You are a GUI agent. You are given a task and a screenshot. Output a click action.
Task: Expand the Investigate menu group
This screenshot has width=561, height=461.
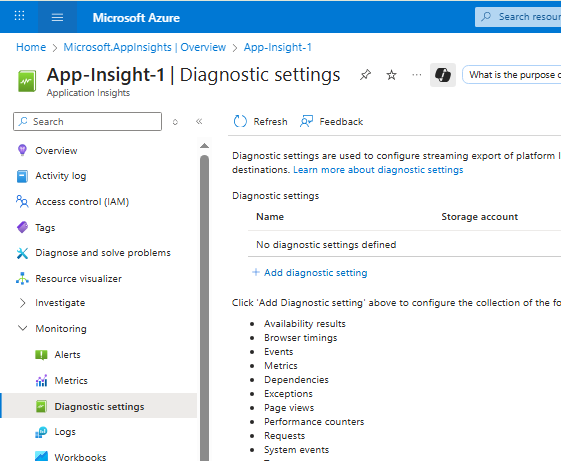[x=22, y=303]
